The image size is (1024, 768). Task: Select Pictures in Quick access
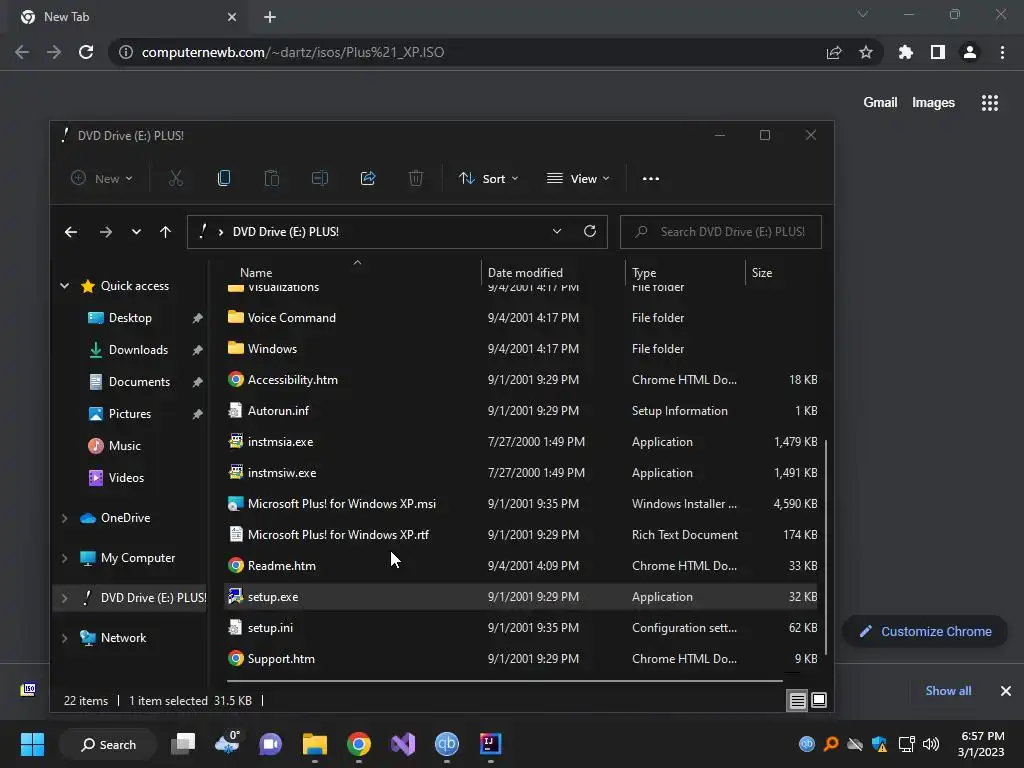129,414
